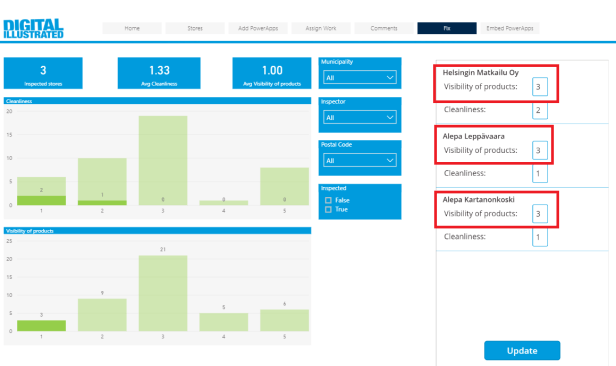Viewport: 616px width, 366px height.
Task: Expand the Municipality dropdown
Action: click(360, 77)
